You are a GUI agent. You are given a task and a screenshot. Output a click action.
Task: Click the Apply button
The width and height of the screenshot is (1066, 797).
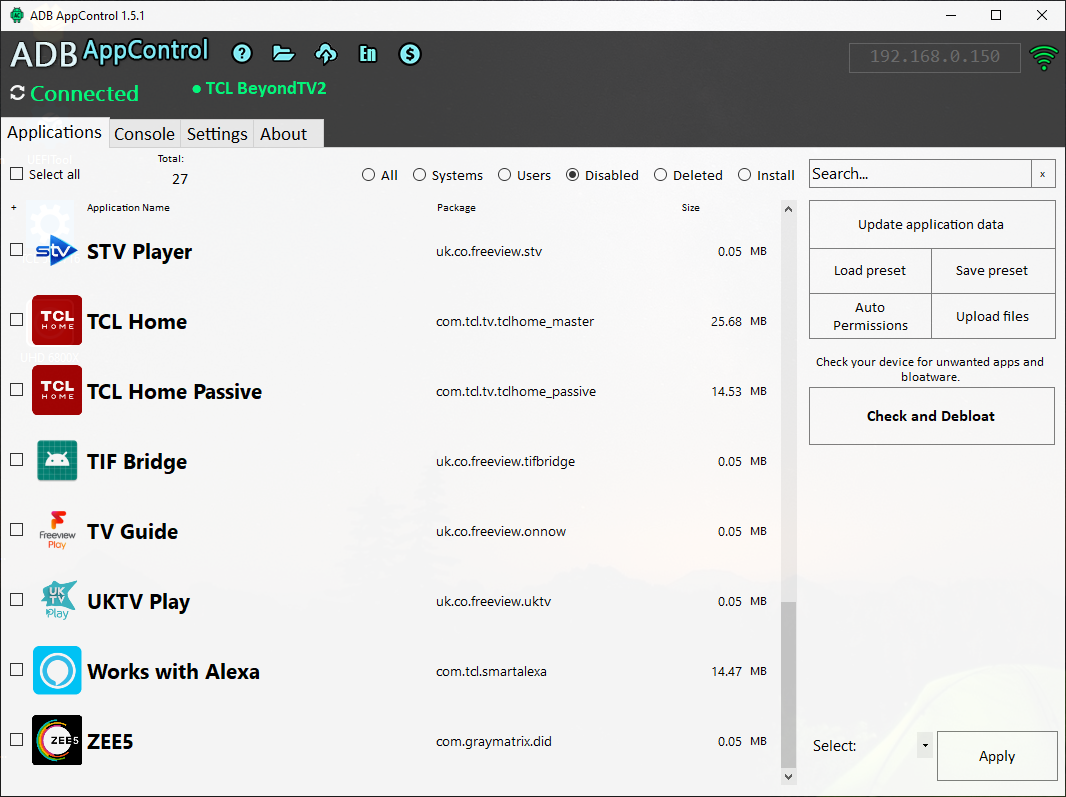(x=997, y=756)
